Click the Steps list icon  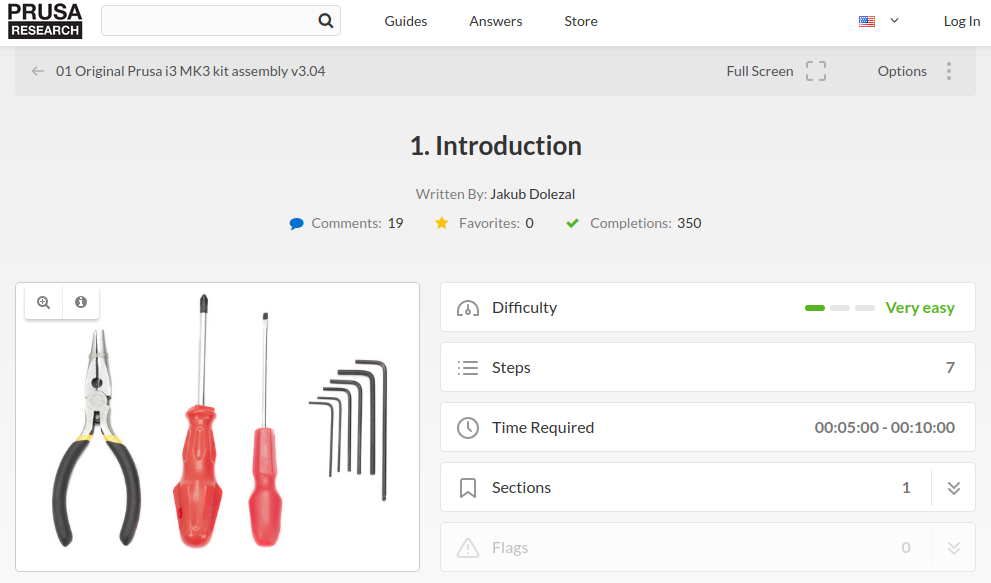(x=468, y=367)
